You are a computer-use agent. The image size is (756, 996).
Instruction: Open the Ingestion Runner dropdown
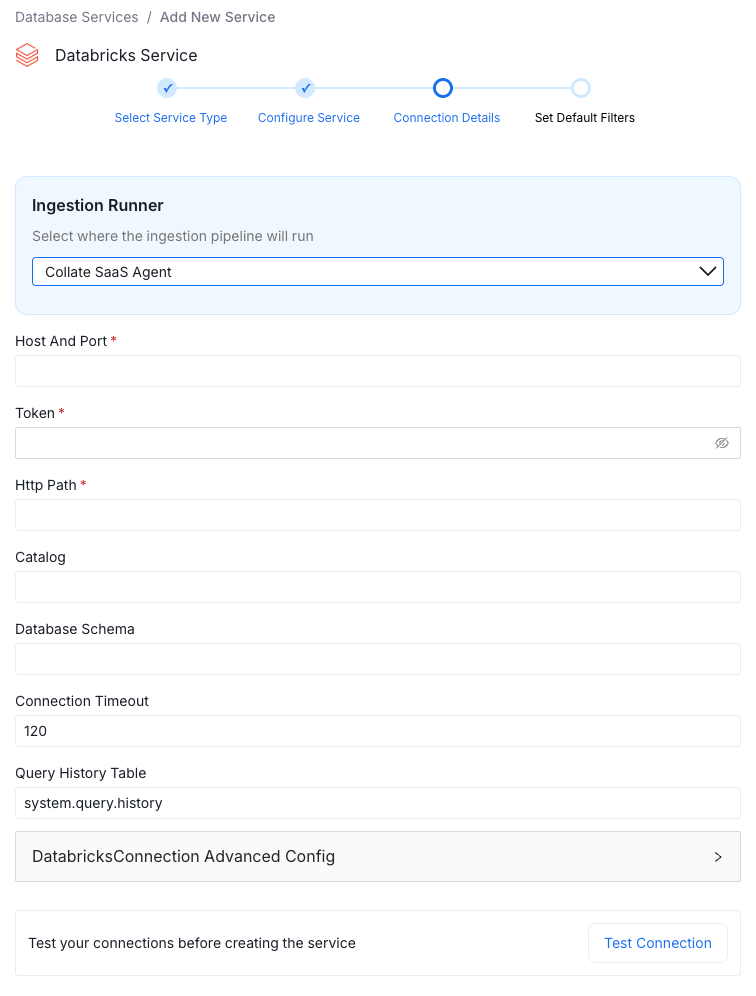tap(378, 272)
